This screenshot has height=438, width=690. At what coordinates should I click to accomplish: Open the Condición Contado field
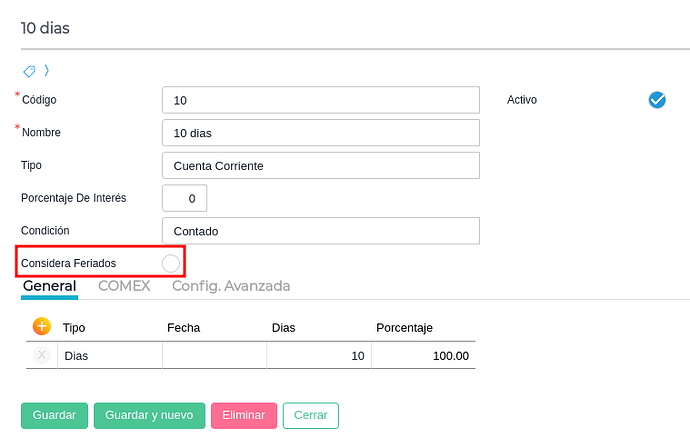click(x=320, y=231)
